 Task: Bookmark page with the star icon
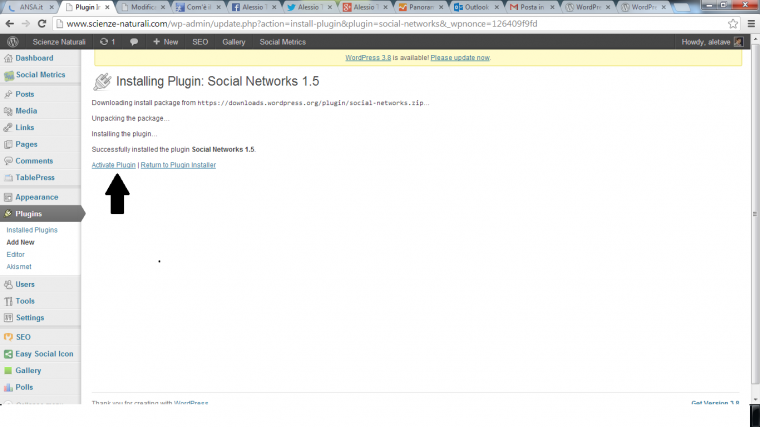tap(733, 24)
